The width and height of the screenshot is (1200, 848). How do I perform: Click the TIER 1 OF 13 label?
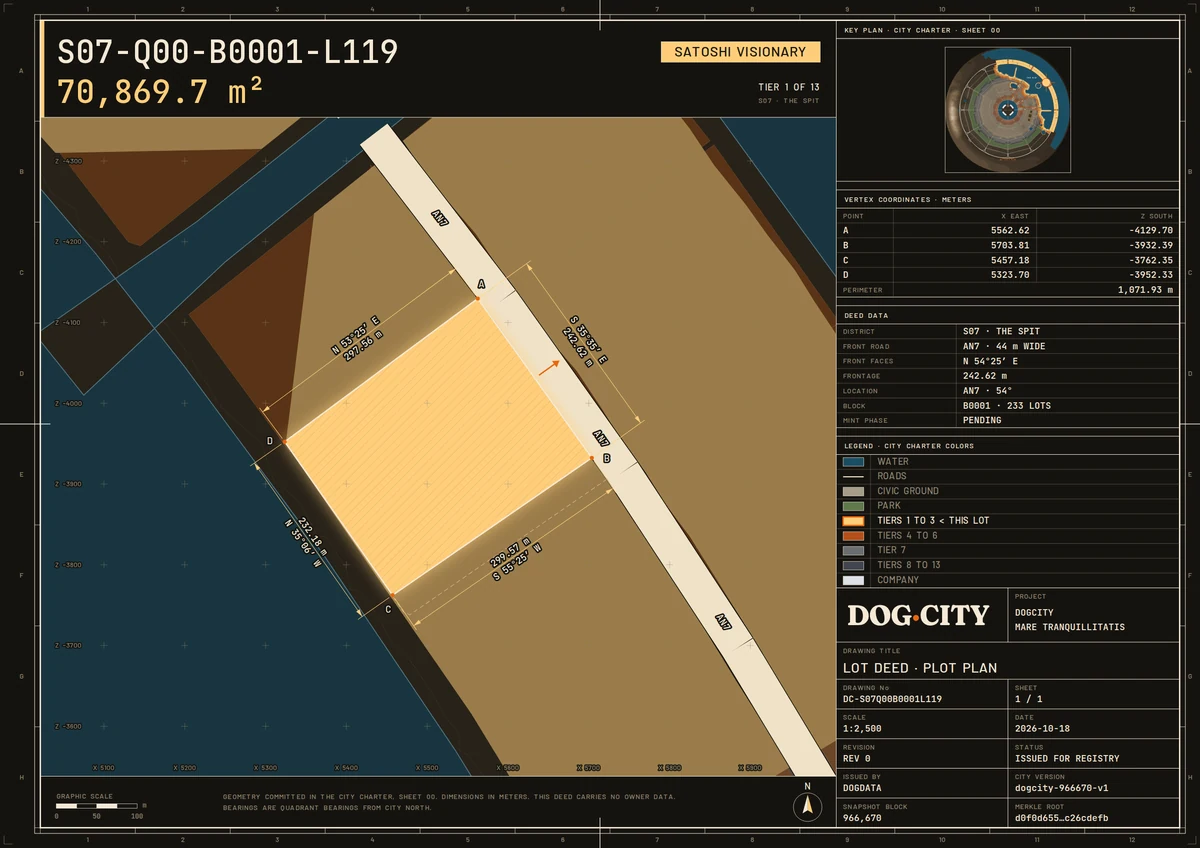[x=789, y=87]
